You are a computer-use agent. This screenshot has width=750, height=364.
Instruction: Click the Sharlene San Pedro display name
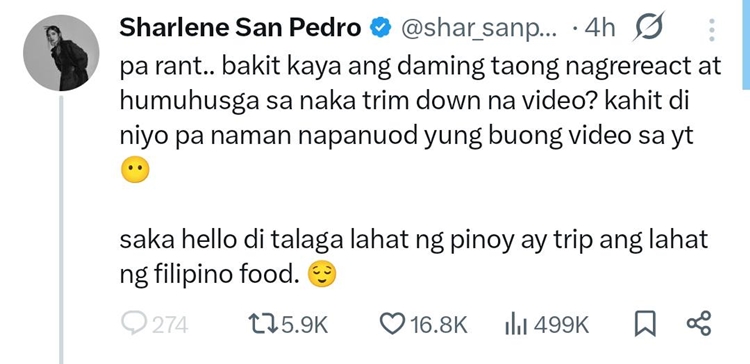(240, 28)
